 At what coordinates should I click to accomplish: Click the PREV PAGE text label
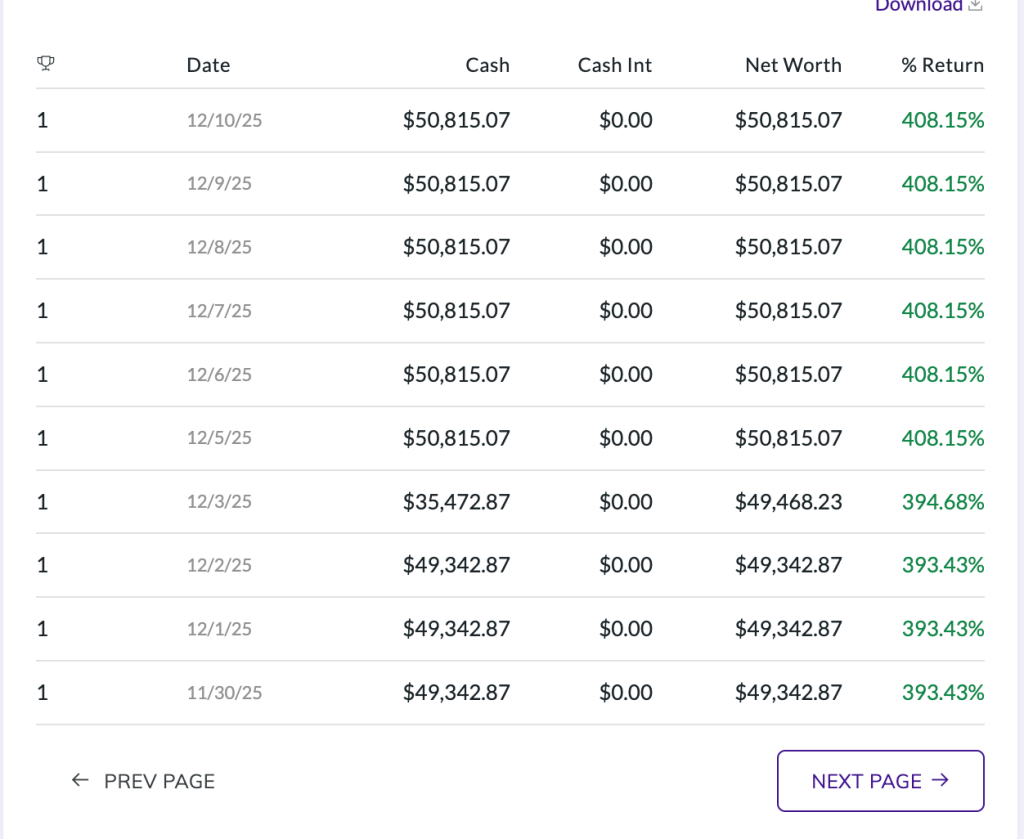[159, 781]
